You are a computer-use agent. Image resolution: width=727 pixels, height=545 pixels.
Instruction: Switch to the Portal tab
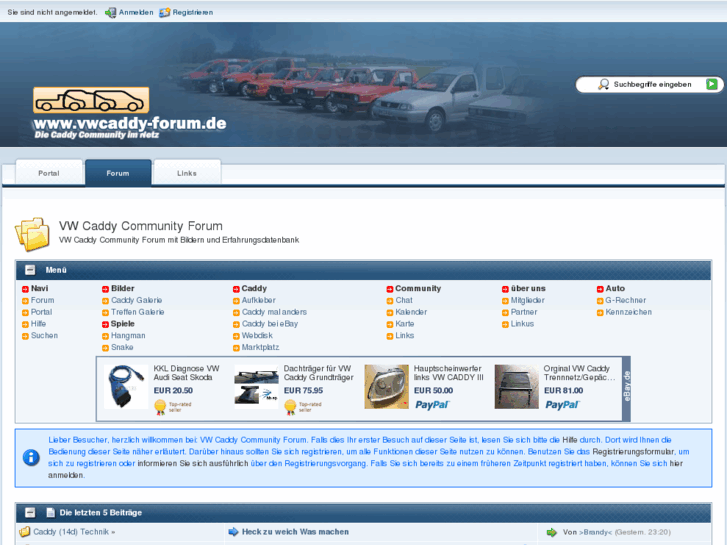[49, 173]
